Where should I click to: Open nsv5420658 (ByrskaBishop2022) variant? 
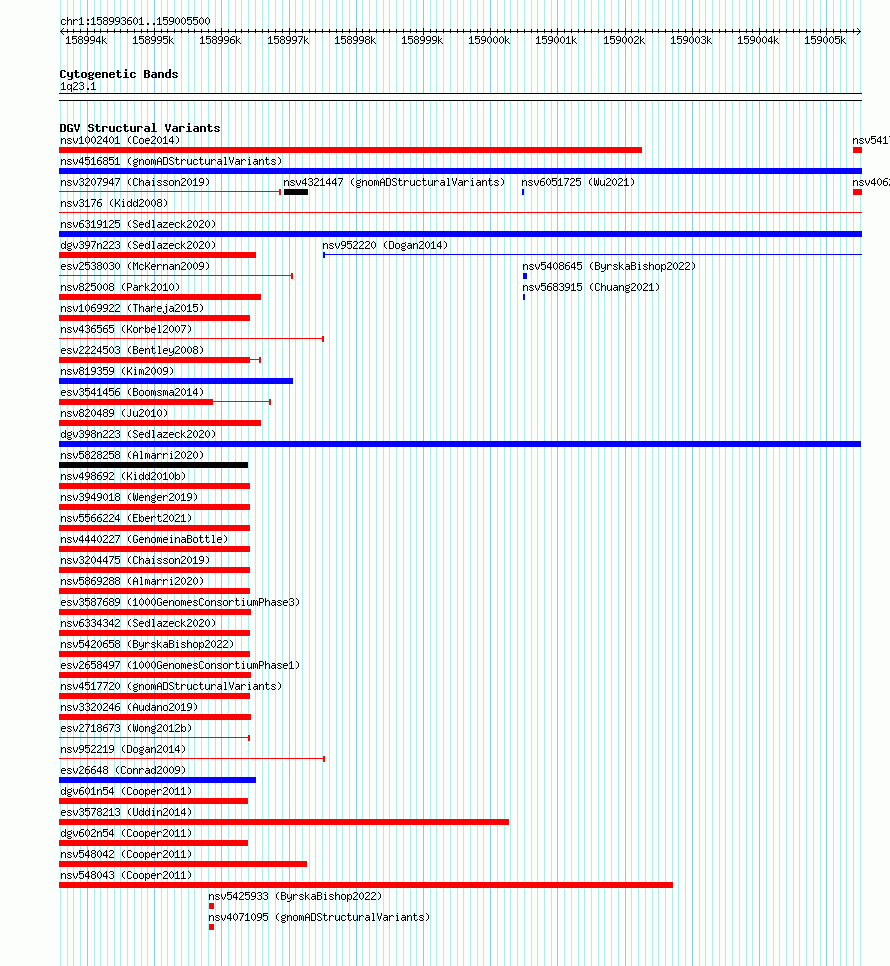147,644
